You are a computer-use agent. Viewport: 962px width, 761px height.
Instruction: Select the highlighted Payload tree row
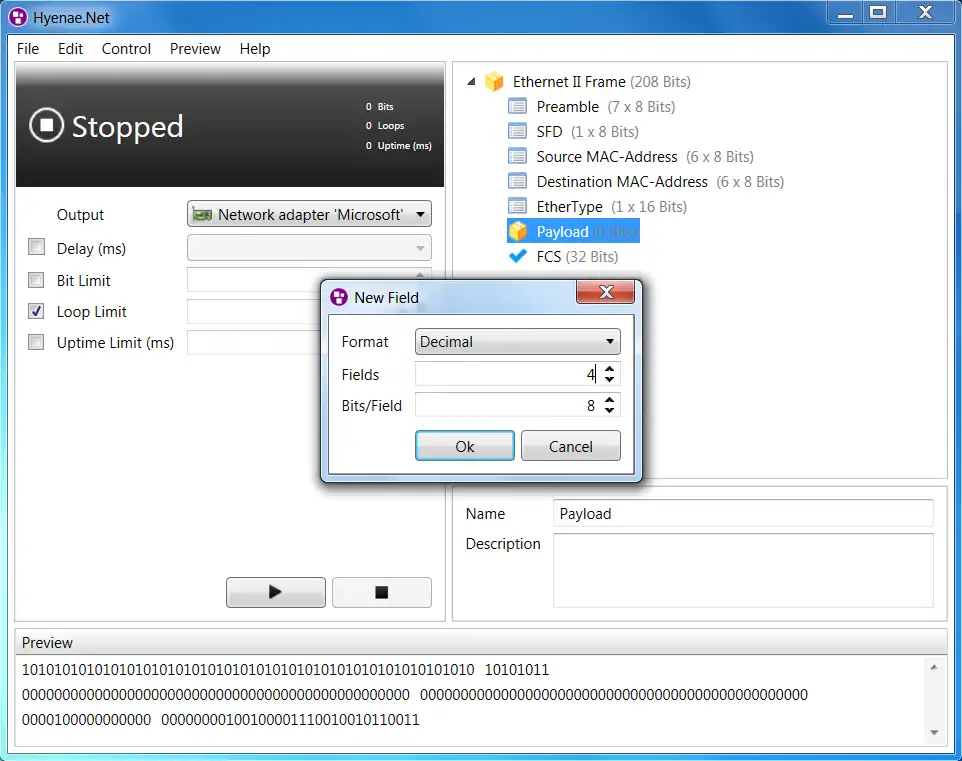click(573, 231)
